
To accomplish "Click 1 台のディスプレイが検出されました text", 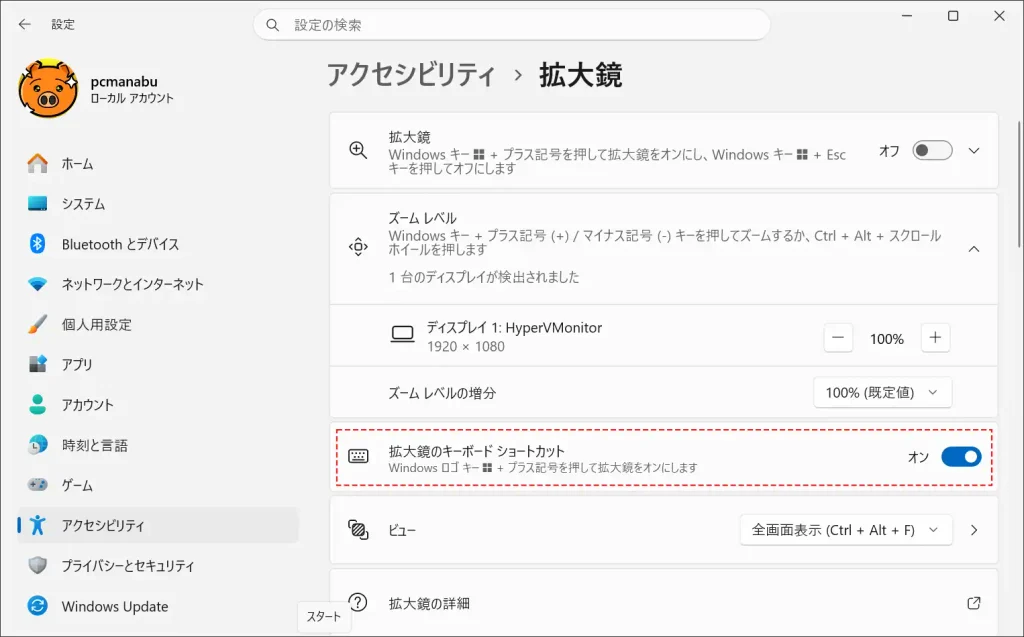I will coord(484,277).
